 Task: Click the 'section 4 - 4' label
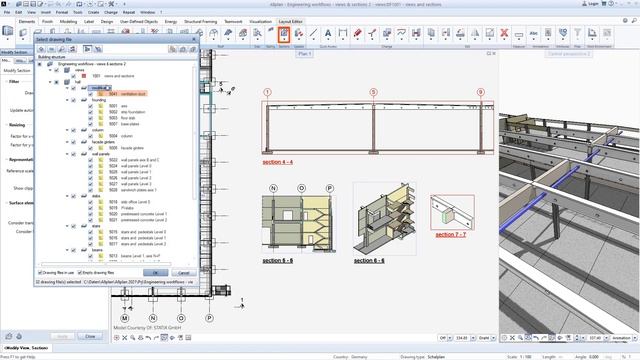[x=278, y=162]
